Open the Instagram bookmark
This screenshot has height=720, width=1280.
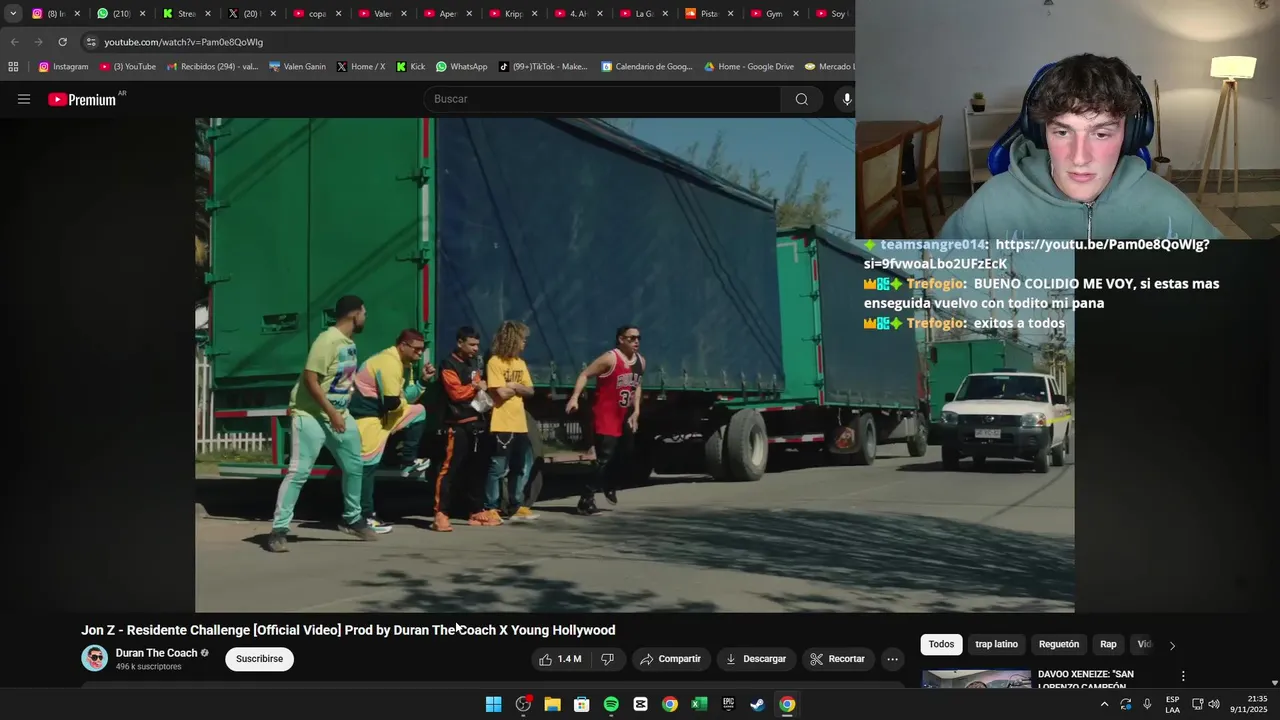click(x=63, y=67)
